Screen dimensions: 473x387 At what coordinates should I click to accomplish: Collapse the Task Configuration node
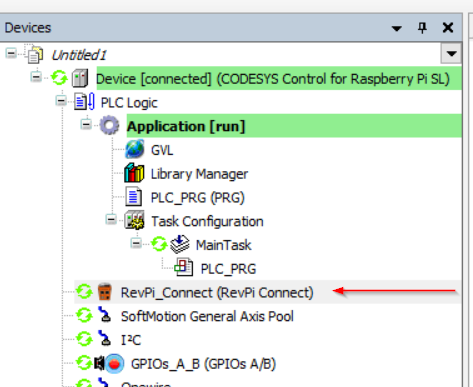click(x=111, y=219)
